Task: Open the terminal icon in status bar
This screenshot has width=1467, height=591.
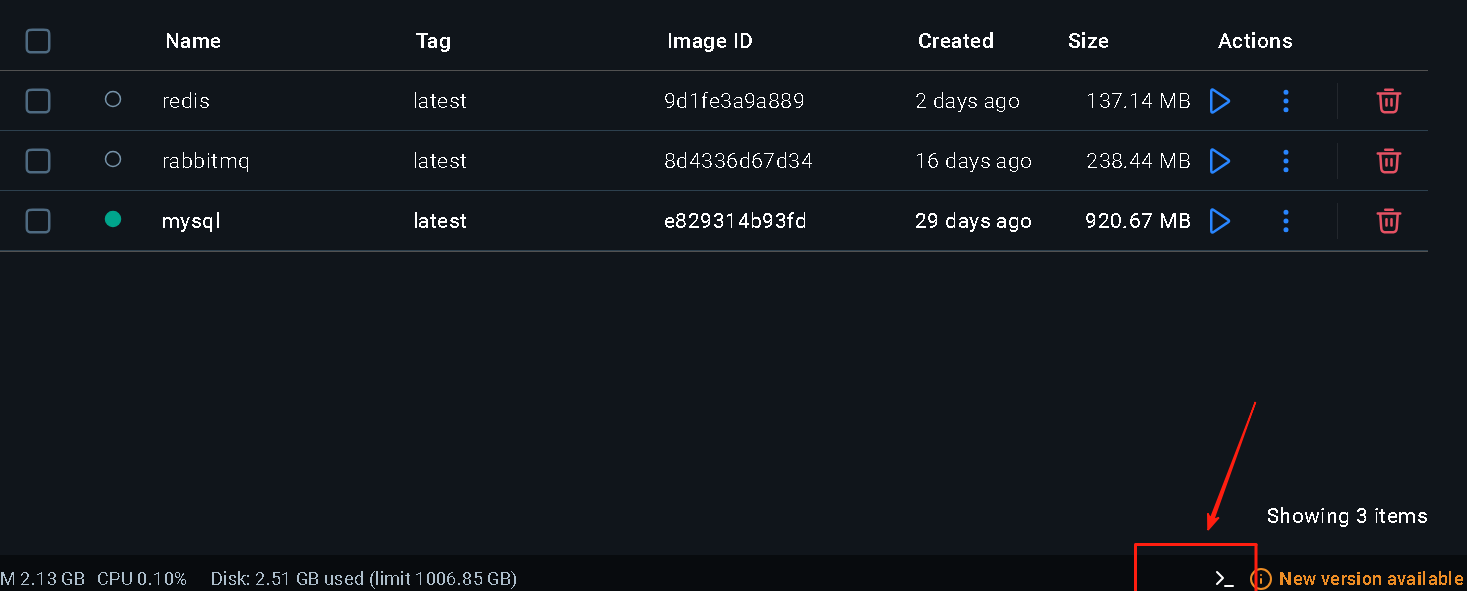Action: [x=1224, y=578]
